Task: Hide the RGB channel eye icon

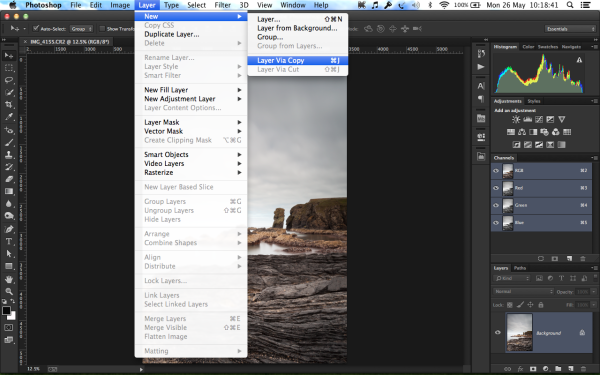Action: [x=496, y=171]
